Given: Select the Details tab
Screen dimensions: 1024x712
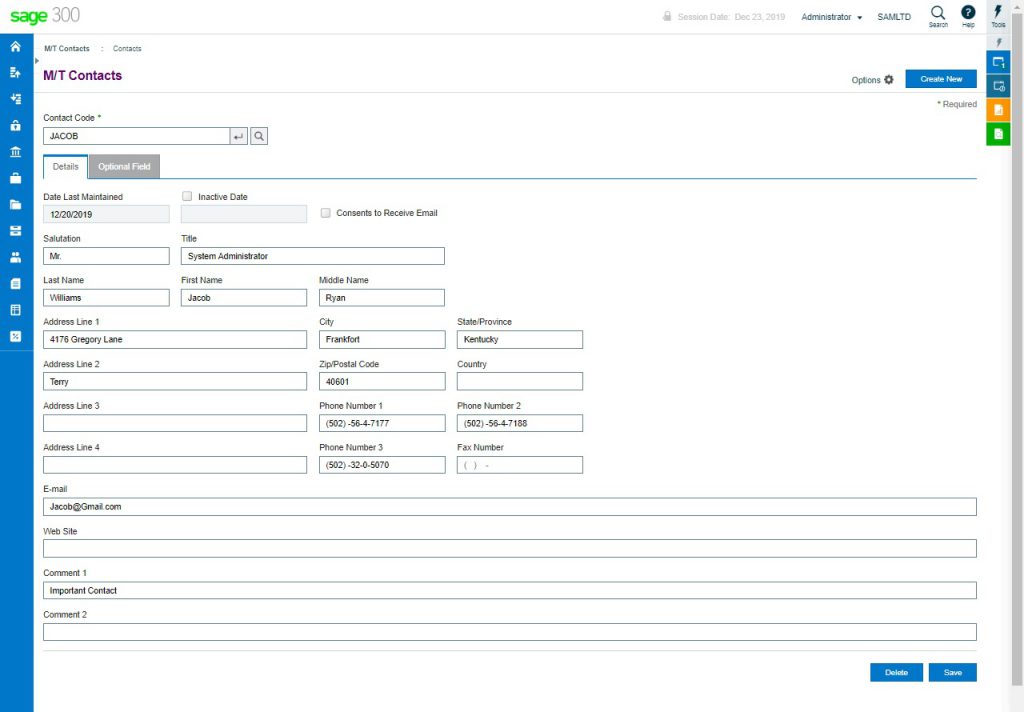Looking at the screenshot, I should coord(66,167).
